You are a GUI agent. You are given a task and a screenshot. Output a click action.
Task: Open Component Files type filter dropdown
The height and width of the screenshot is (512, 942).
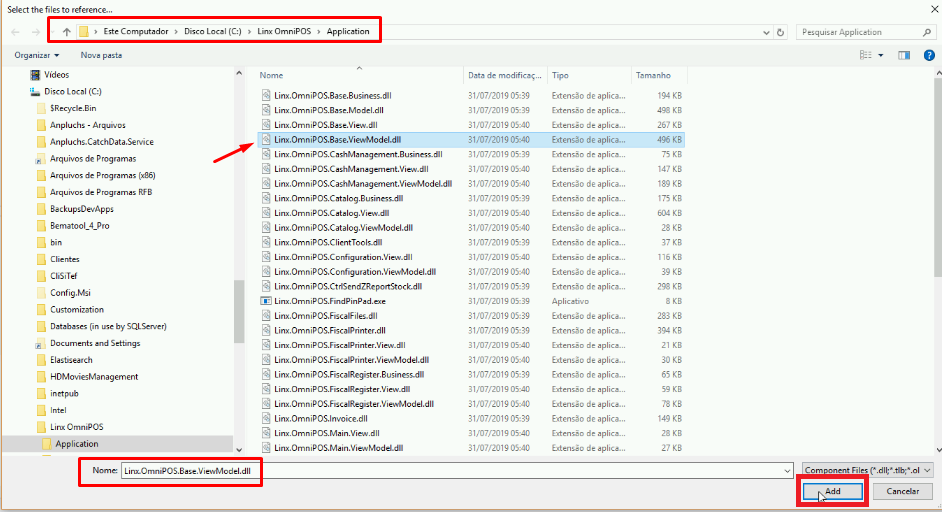[x=868, y=471]
